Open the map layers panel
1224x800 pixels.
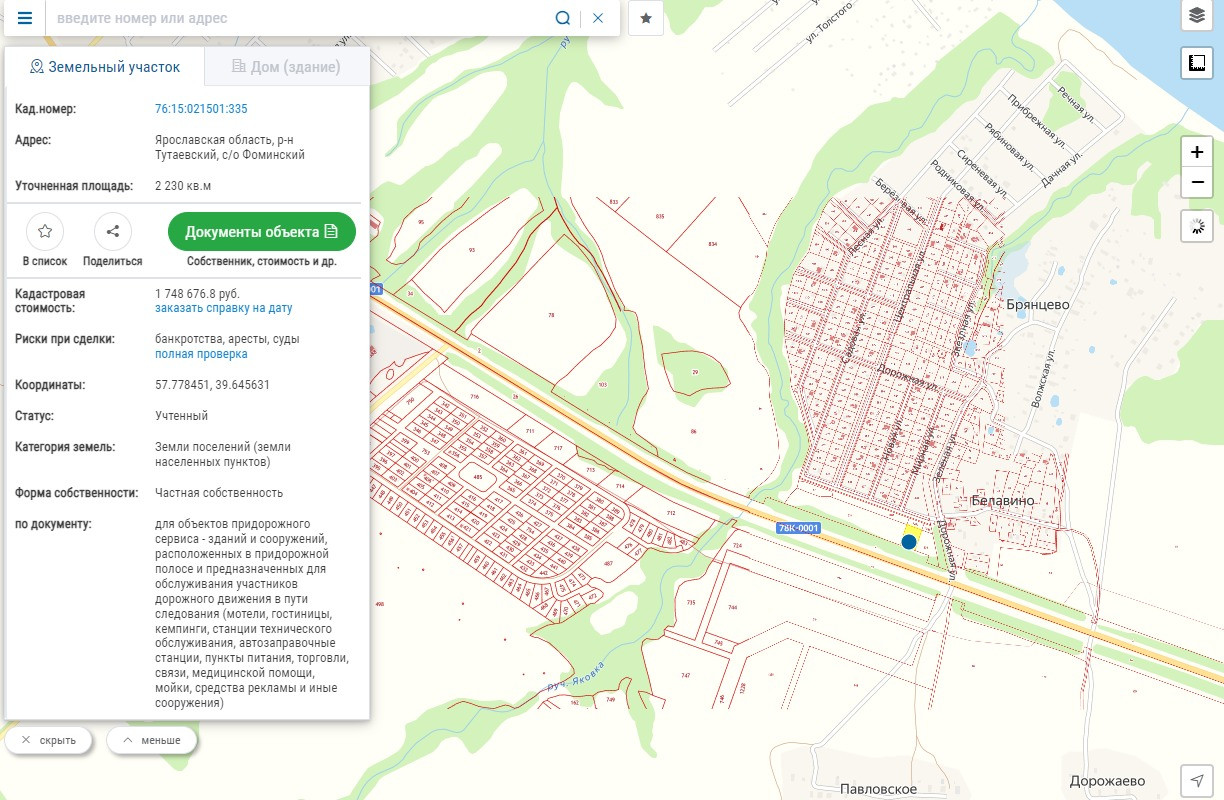(1196, 16)
